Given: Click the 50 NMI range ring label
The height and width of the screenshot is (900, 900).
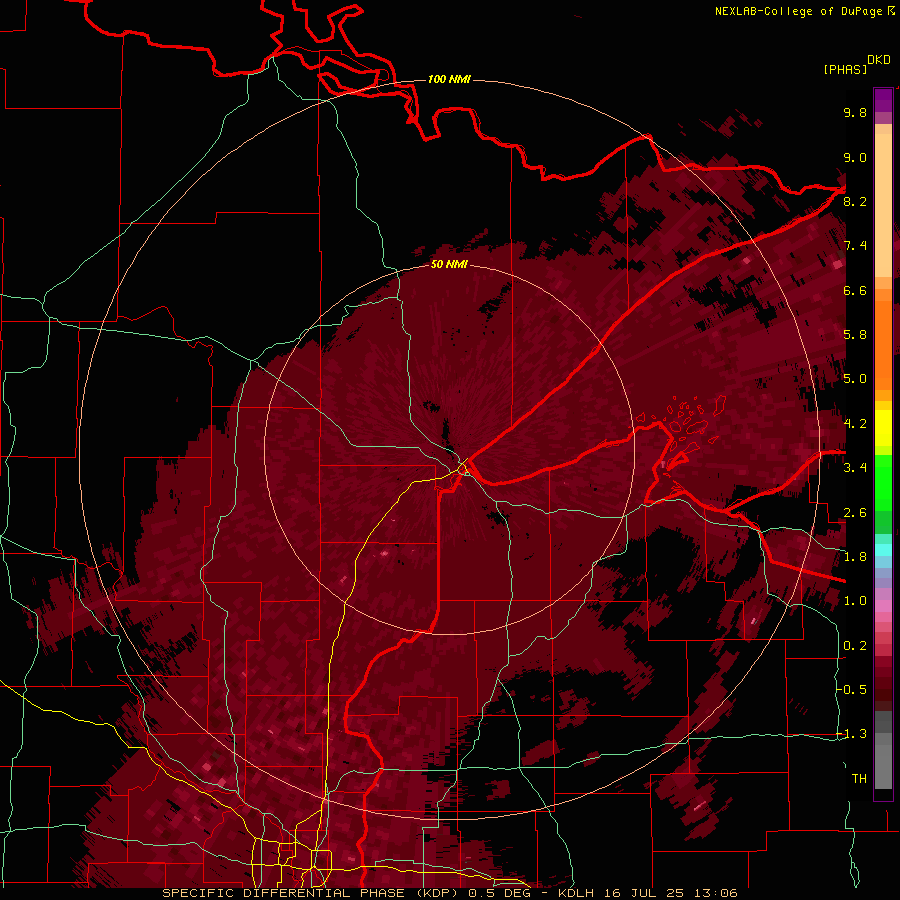Looking at the screenshot, I should pos(449,264).
